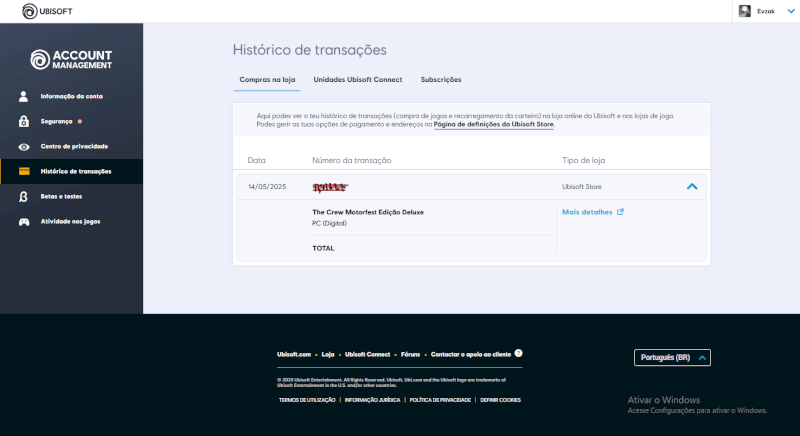
Task: Open the Política de Privacidade footer link
Action: (440, 400)
